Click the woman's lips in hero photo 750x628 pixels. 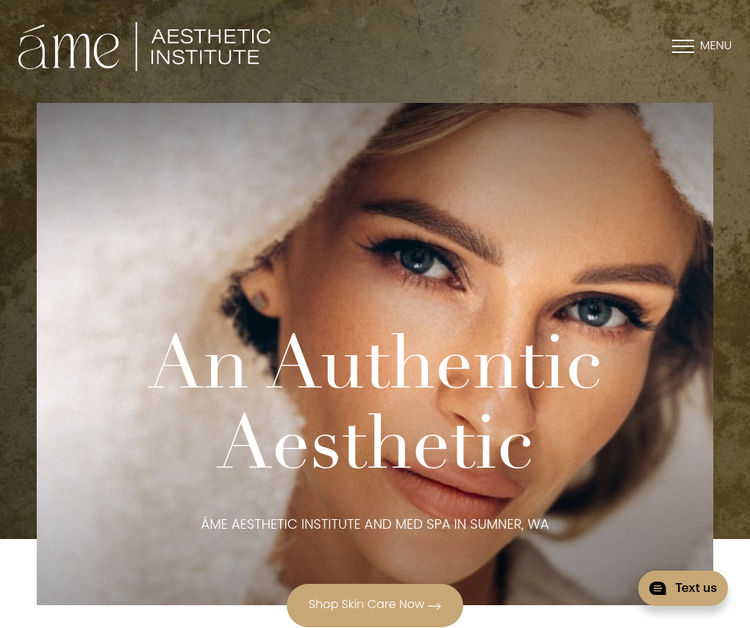tap(454, 488)
